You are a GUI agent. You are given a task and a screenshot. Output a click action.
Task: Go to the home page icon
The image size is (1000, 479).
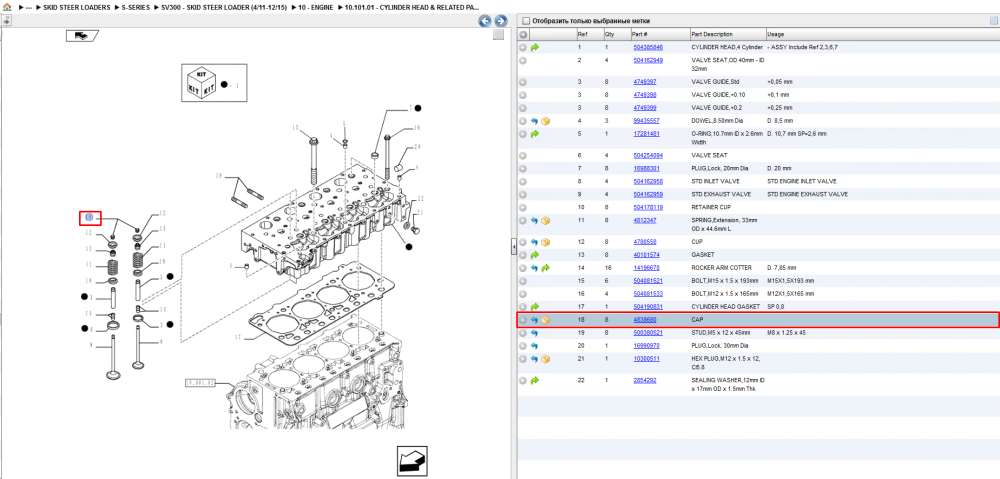pos(7,7)
